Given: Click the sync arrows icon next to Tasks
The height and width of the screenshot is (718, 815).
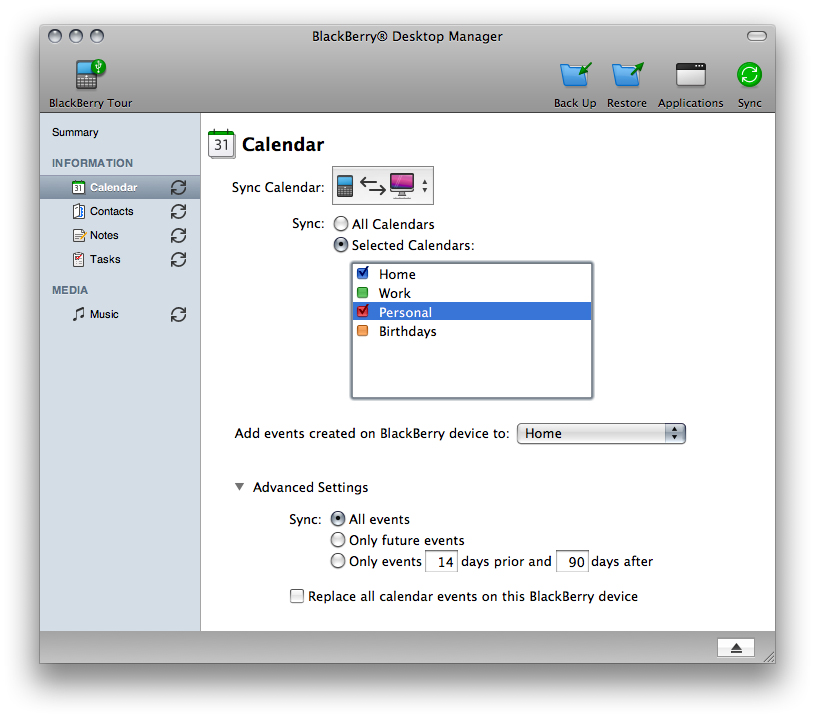Looking at the screenshot, I should 178,259.
